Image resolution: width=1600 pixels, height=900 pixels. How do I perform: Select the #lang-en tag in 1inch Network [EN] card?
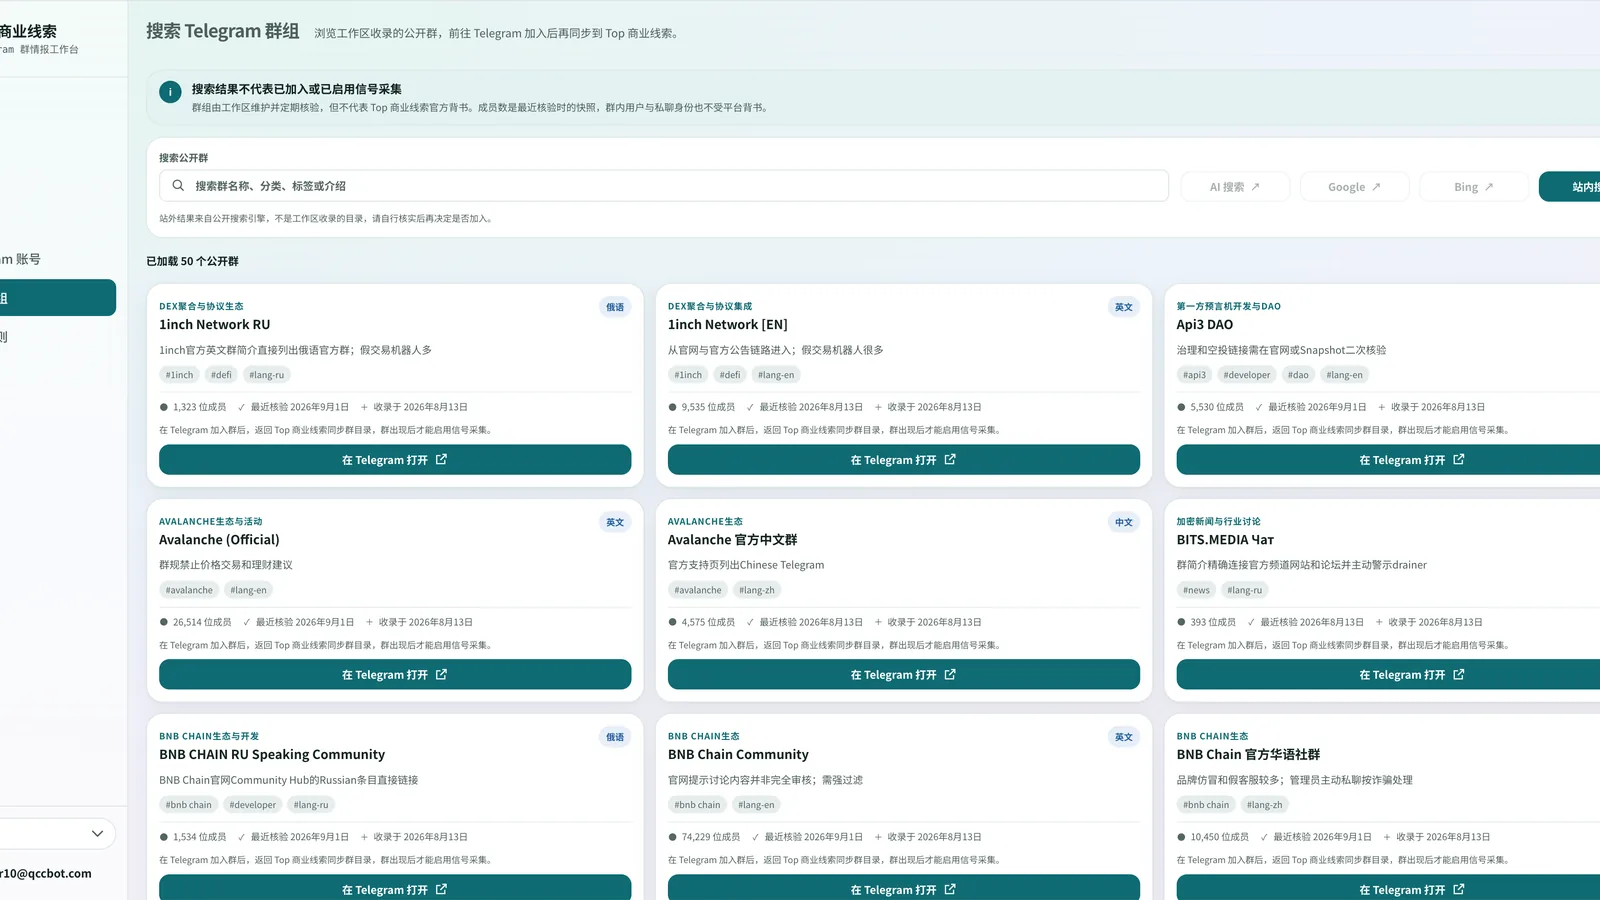coord(776,375)
